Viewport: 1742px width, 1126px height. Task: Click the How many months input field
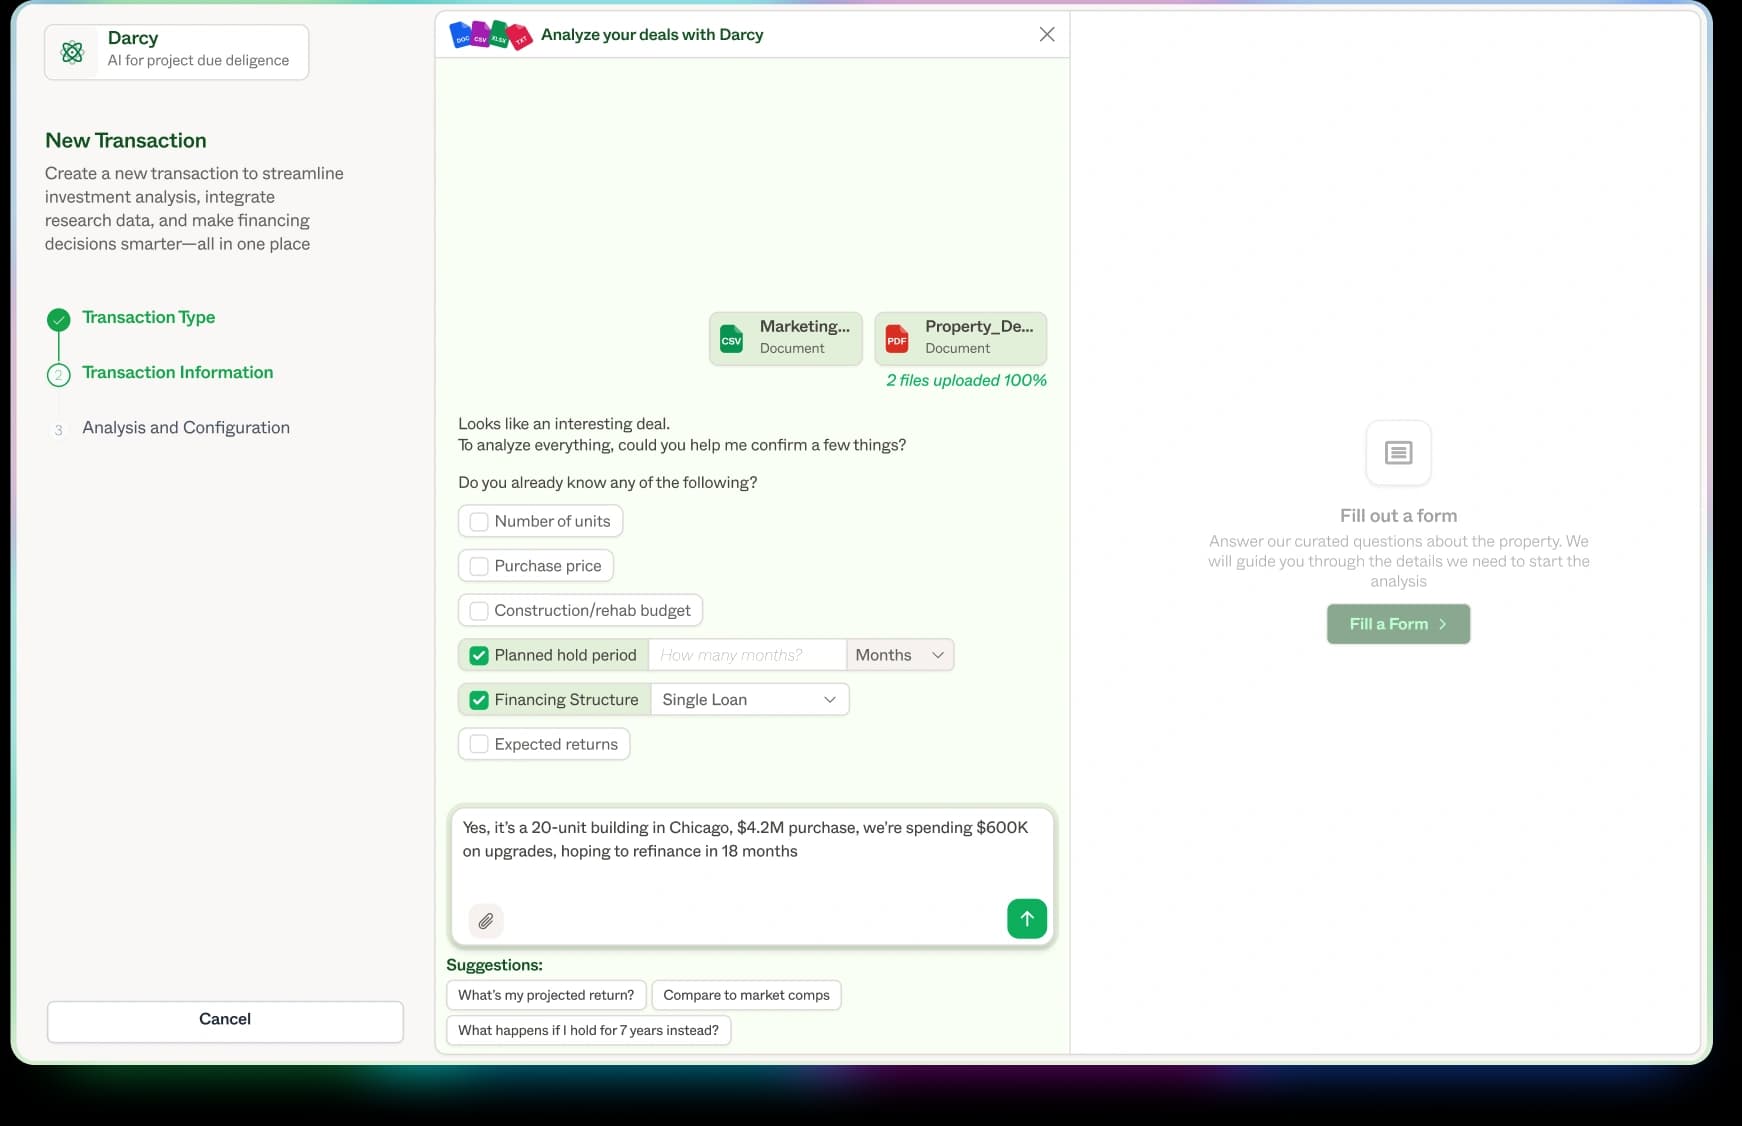point(746,655)
